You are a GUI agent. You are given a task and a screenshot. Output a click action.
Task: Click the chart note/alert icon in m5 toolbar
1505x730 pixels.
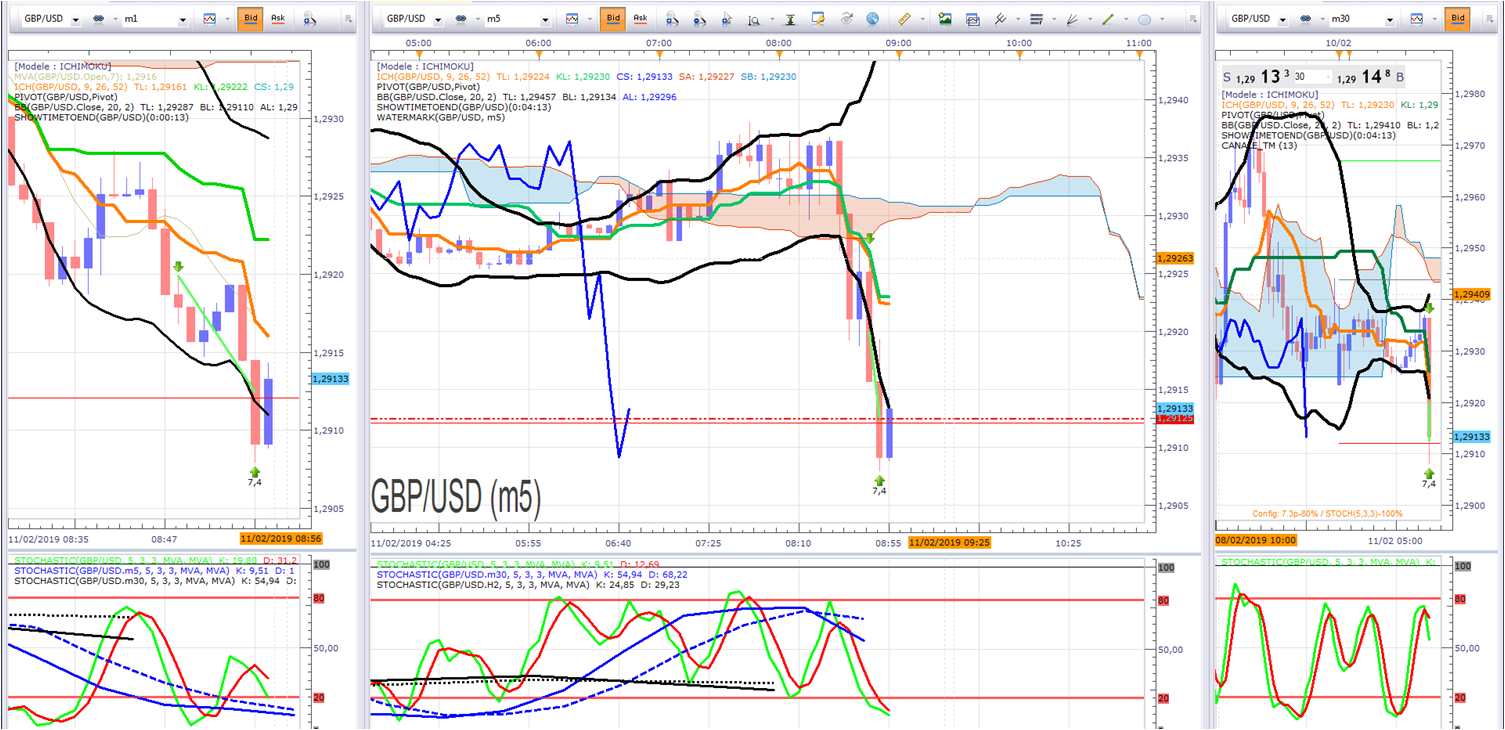(819, 19)
